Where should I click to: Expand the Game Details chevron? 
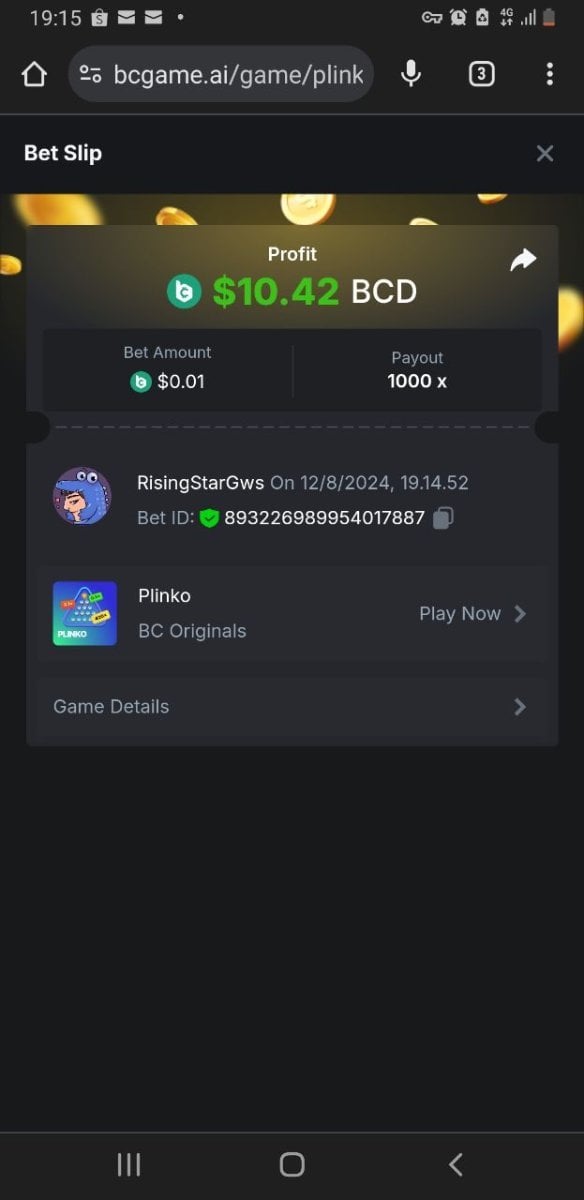tap(520, 706)
